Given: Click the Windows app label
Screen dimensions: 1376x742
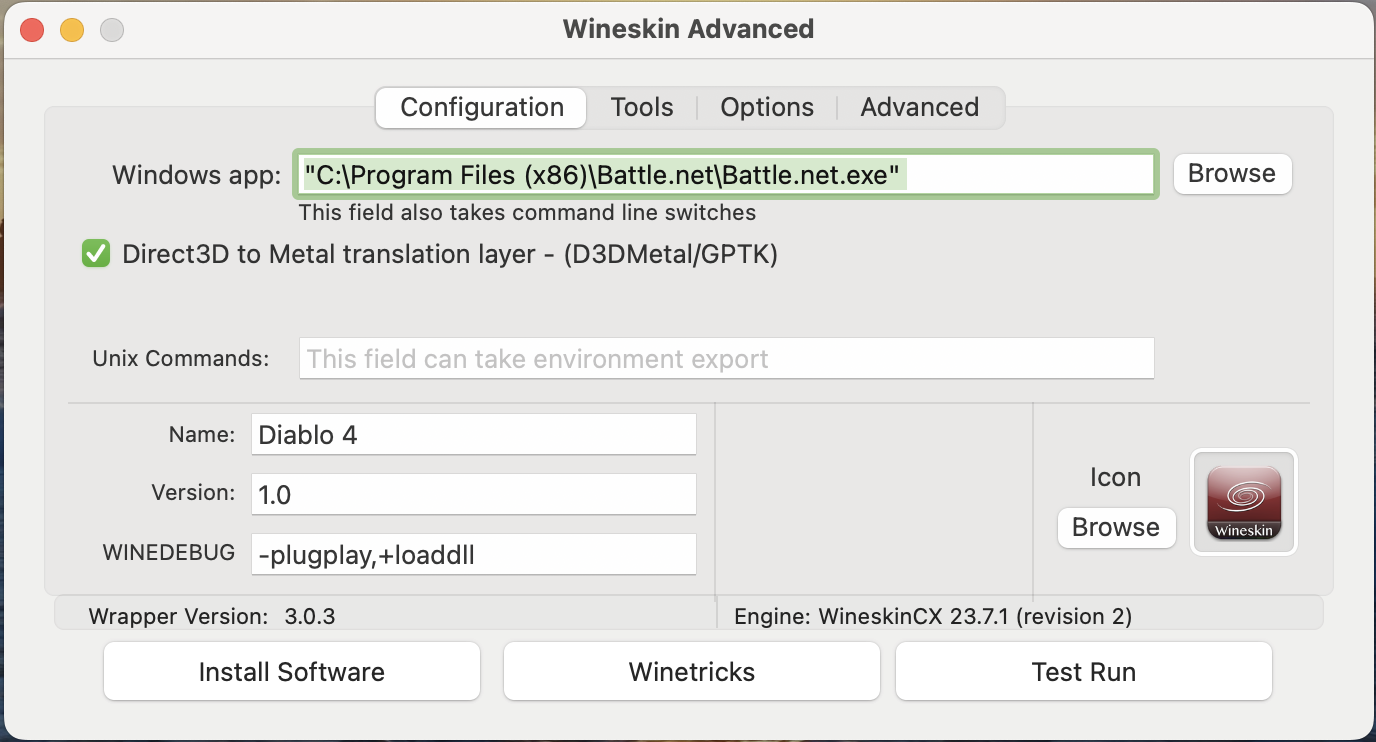Looking at the screenshot, I should (197, 175).
